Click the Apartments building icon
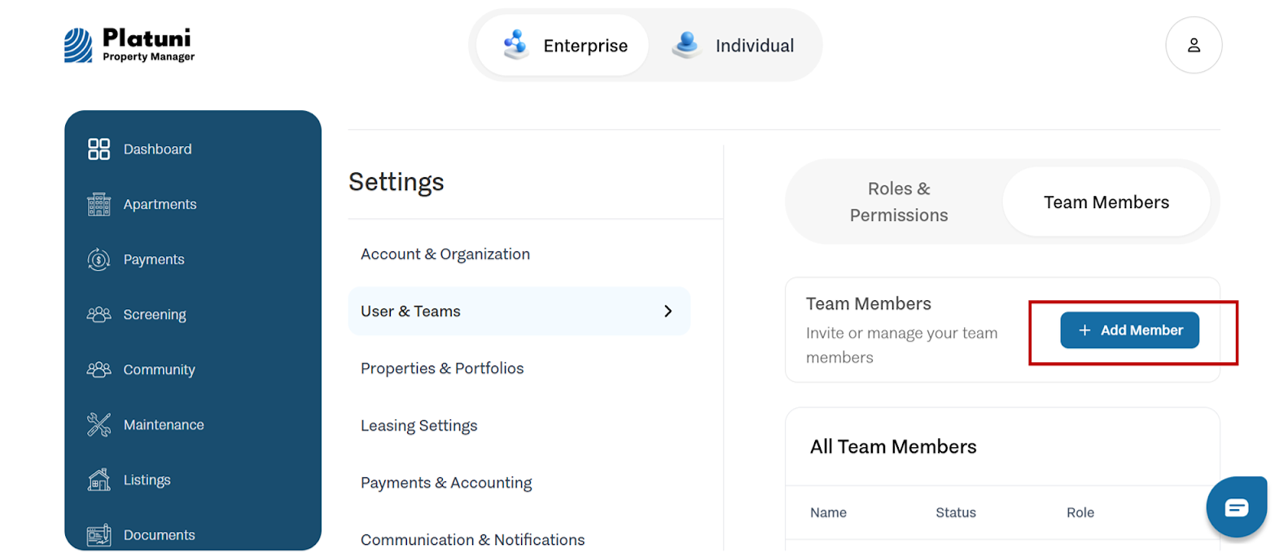The height and width of the screenshot is (556, 1280). pos(99,204)
